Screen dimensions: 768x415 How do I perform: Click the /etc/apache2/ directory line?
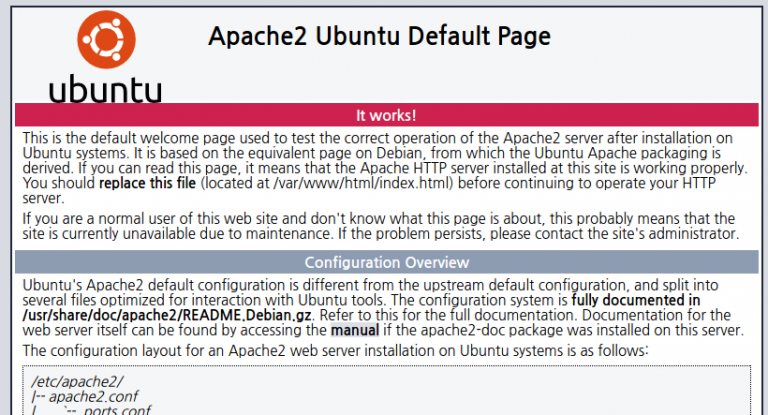77,381
